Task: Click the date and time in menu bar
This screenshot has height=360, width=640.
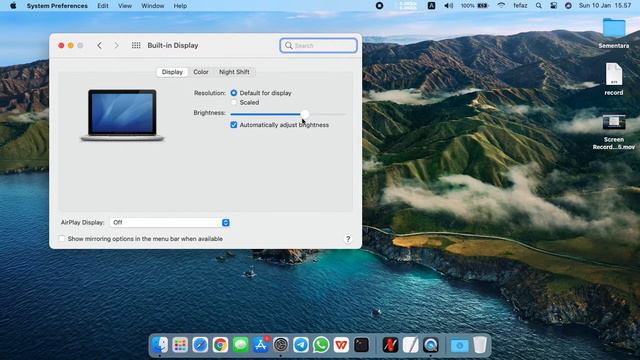Action: click(605, 6)
